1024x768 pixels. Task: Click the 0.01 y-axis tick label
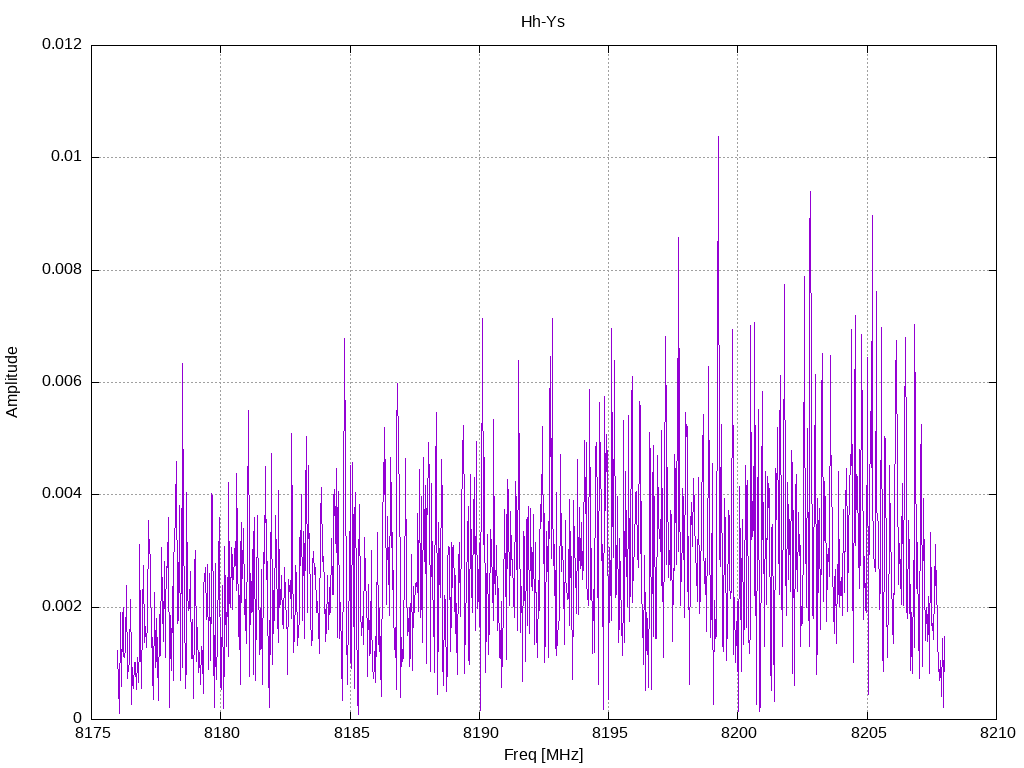[x=67, y=157]
